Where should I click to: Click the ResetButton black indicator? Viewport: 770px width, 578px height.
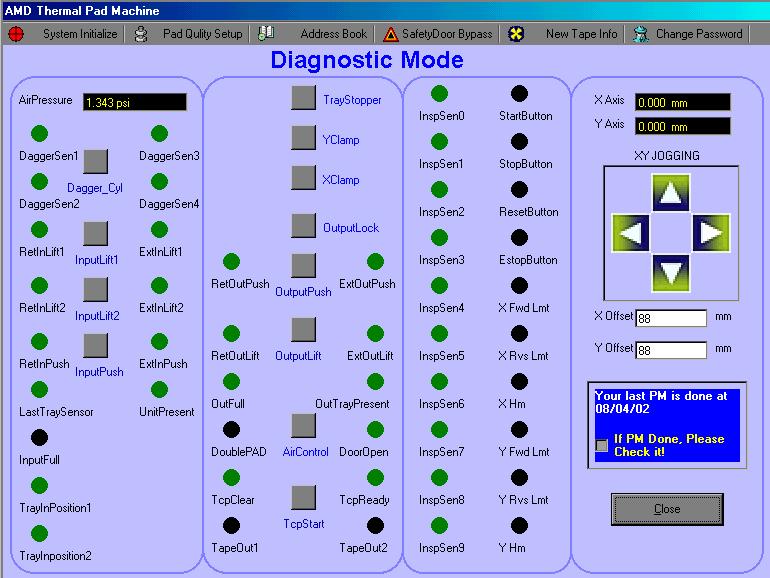(x=519, y=189)
